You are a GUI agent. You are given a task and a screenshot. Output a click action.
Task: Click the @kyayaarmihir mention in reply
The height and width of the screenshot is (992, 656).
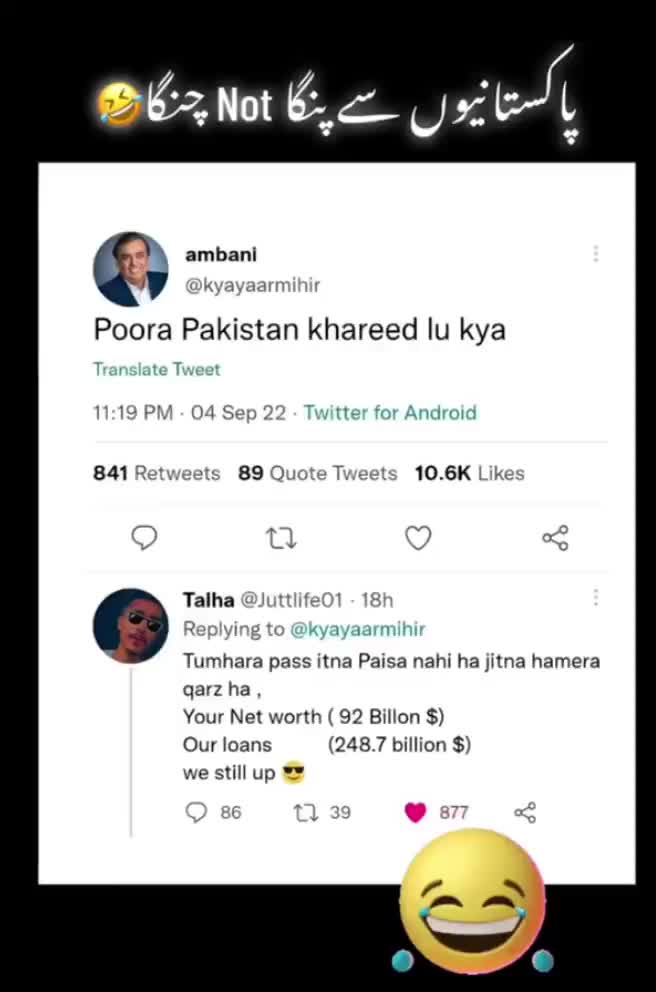357,628
